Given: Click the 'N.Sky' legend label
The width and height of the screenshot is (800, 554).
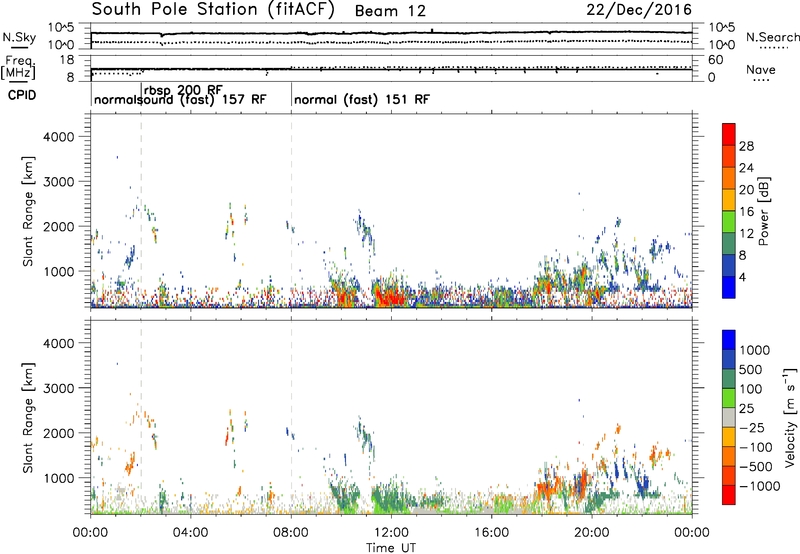Looking at the screenshot, I should pos(19,37).
